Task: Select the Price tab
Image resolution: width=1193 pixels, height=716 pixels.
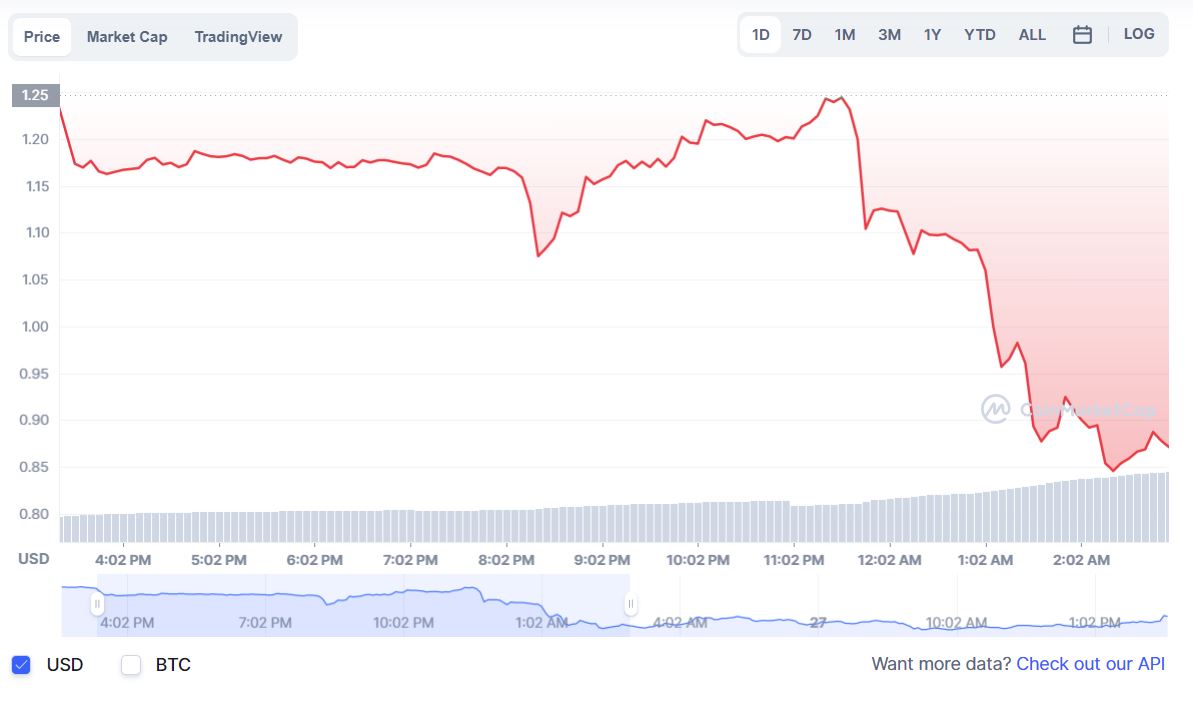Action: point(42,37)
